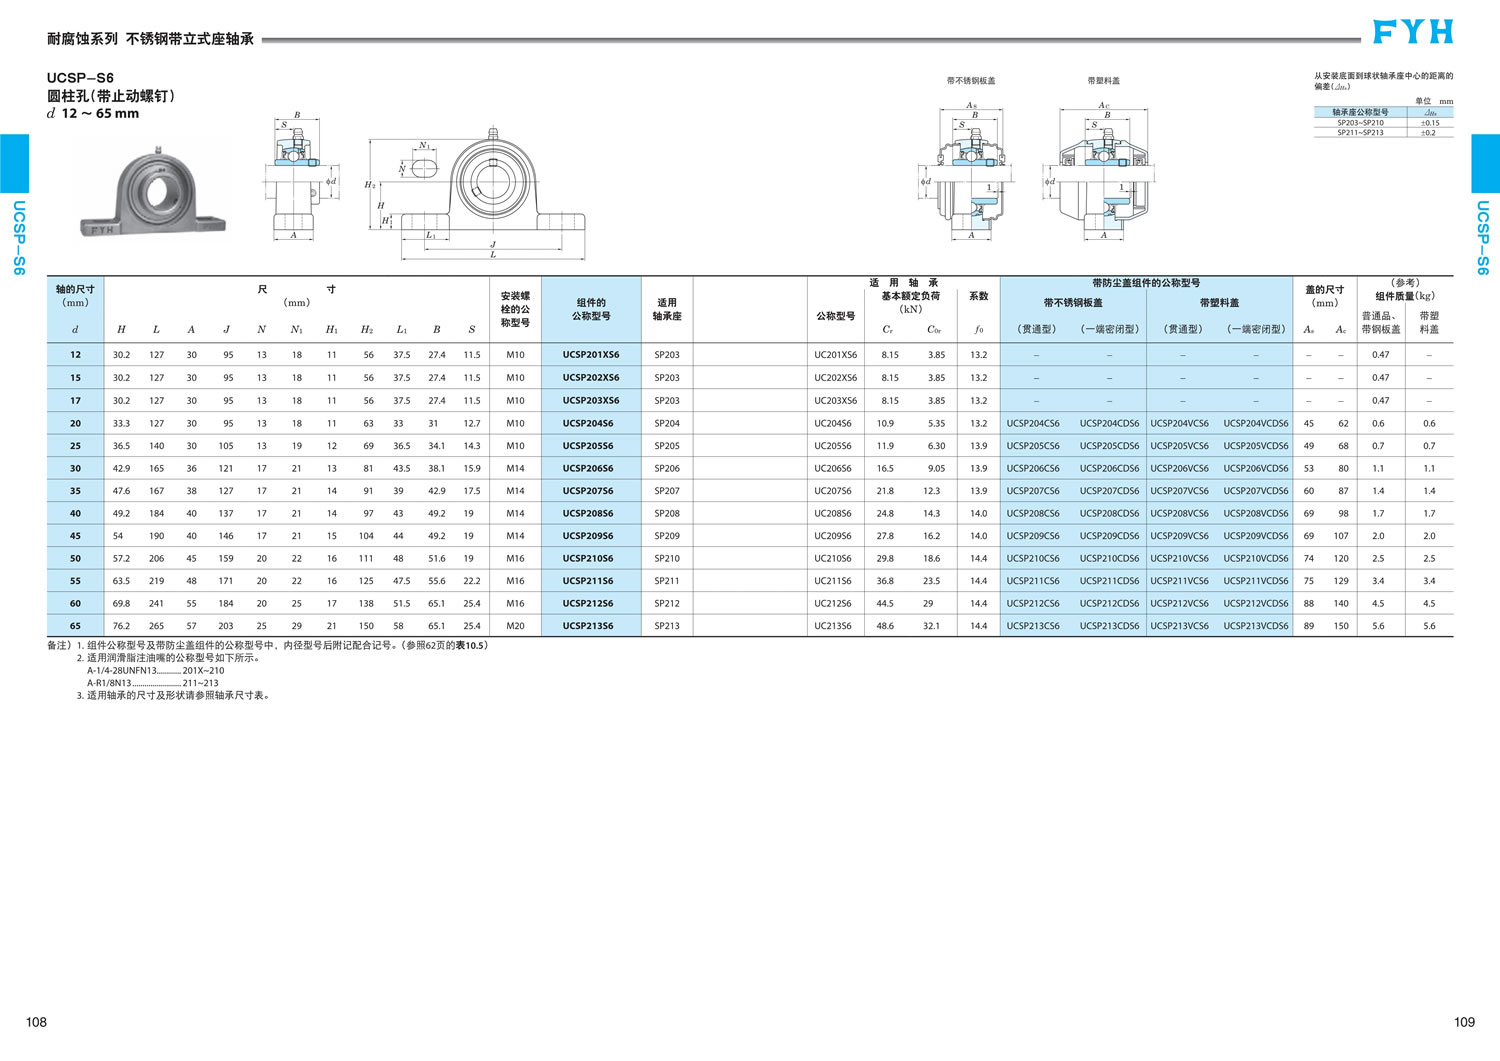Click footnote 1 referencing 表10.5

click(282, 646)
